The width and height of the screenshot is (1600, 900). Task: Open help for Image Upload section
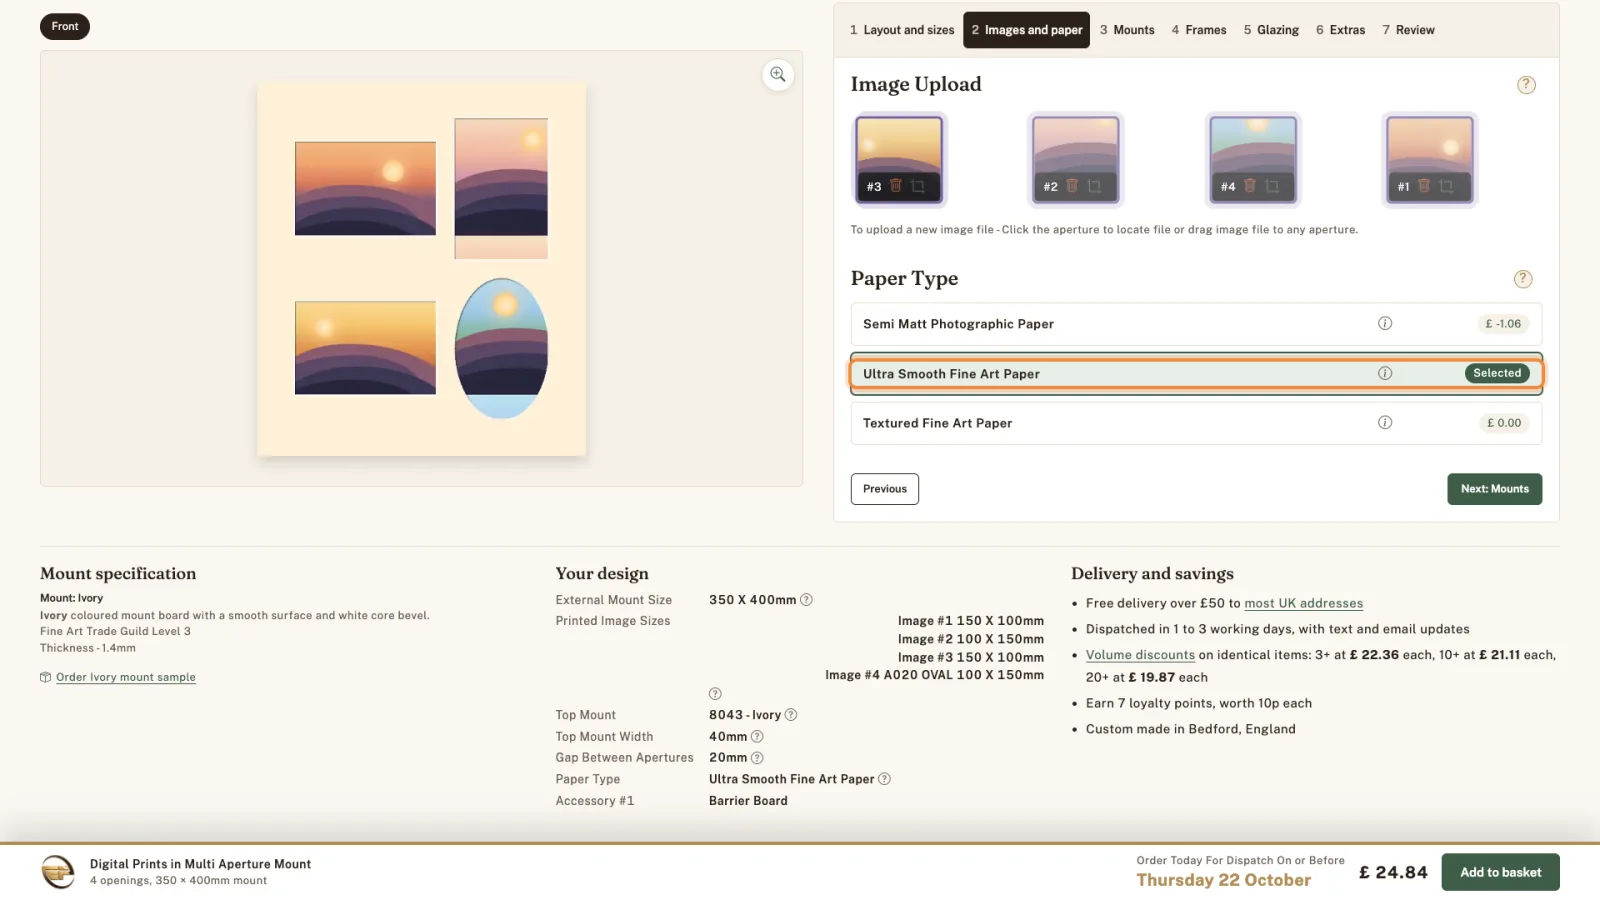click(1526, 85)
